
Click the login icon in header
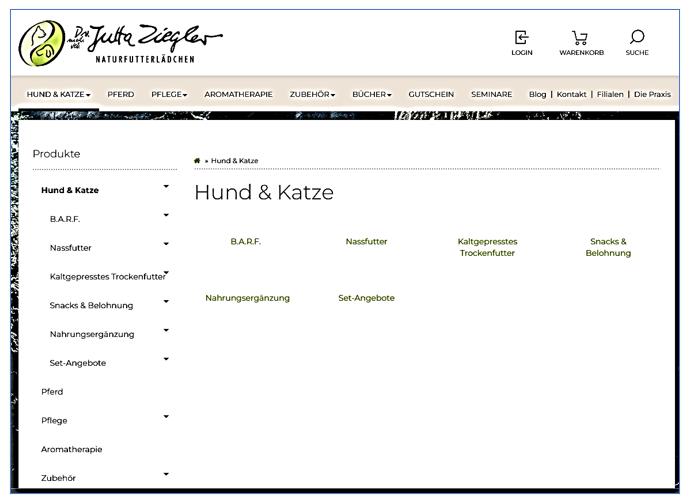[521, 37]
